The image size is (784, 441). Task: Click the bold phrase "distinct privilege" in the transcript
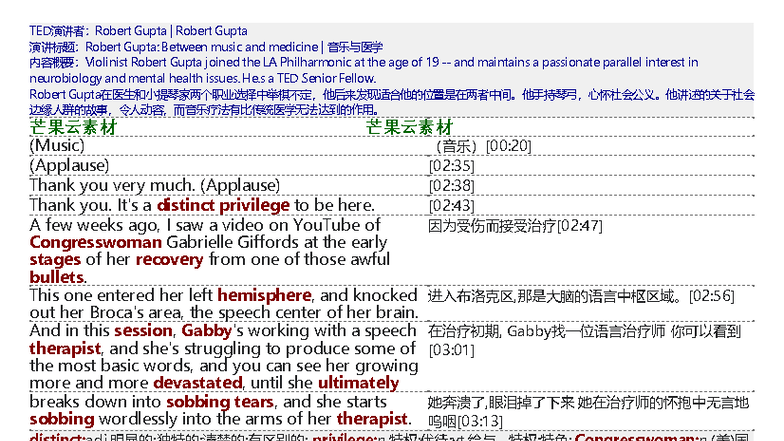[x=223, y=205]
